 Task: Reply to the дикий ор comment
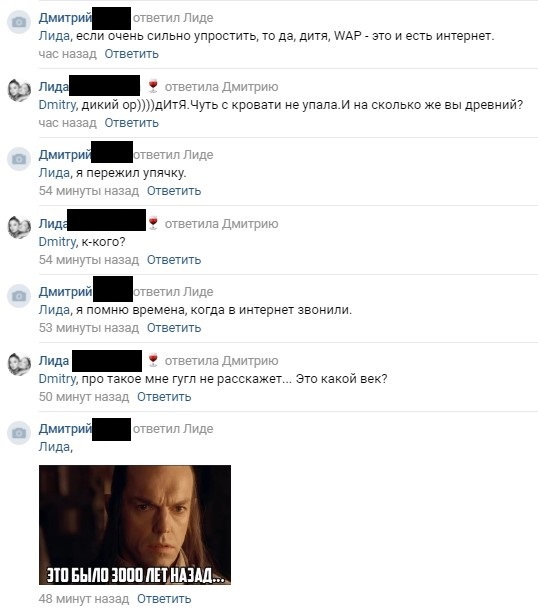131,123
